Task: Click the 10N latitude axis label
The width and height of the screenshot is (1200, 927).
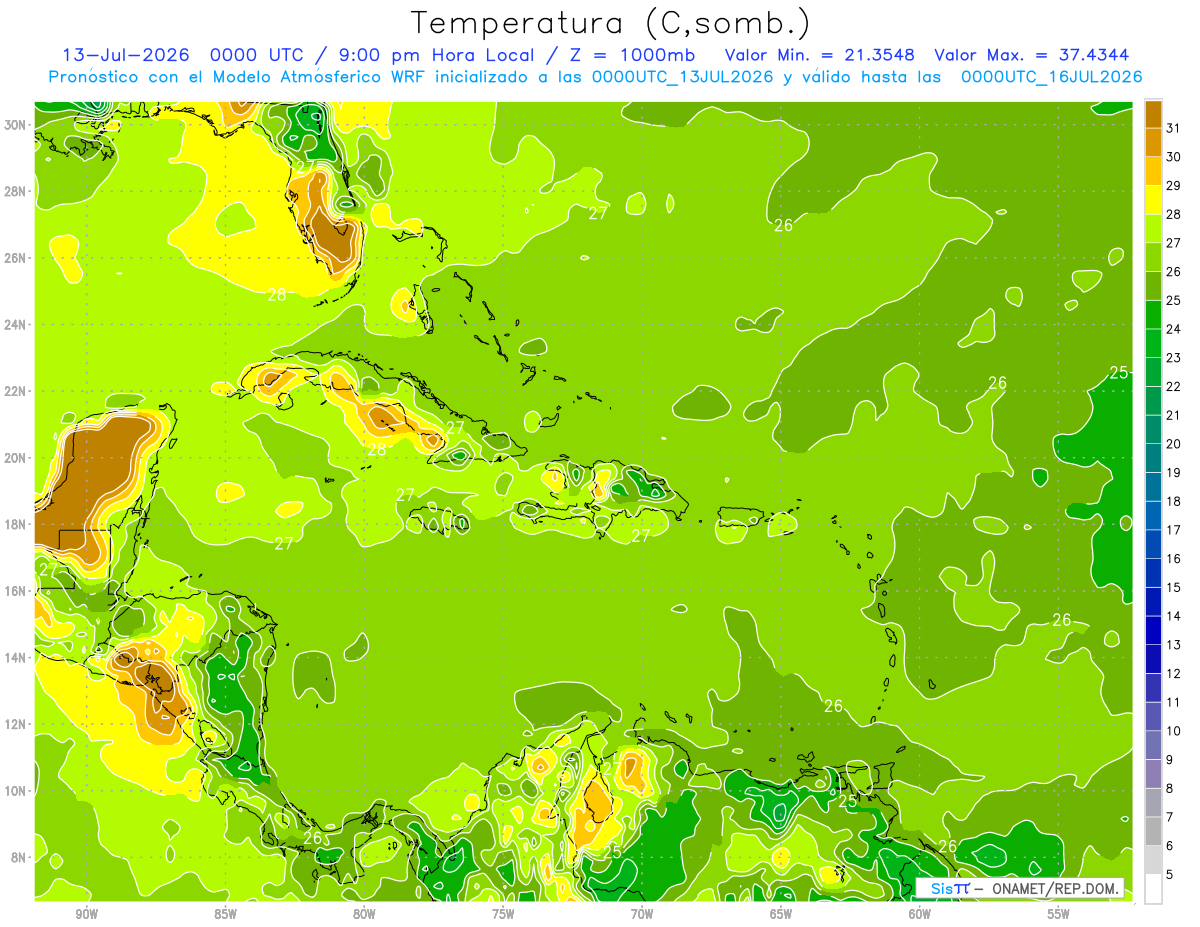Action: 16,791
